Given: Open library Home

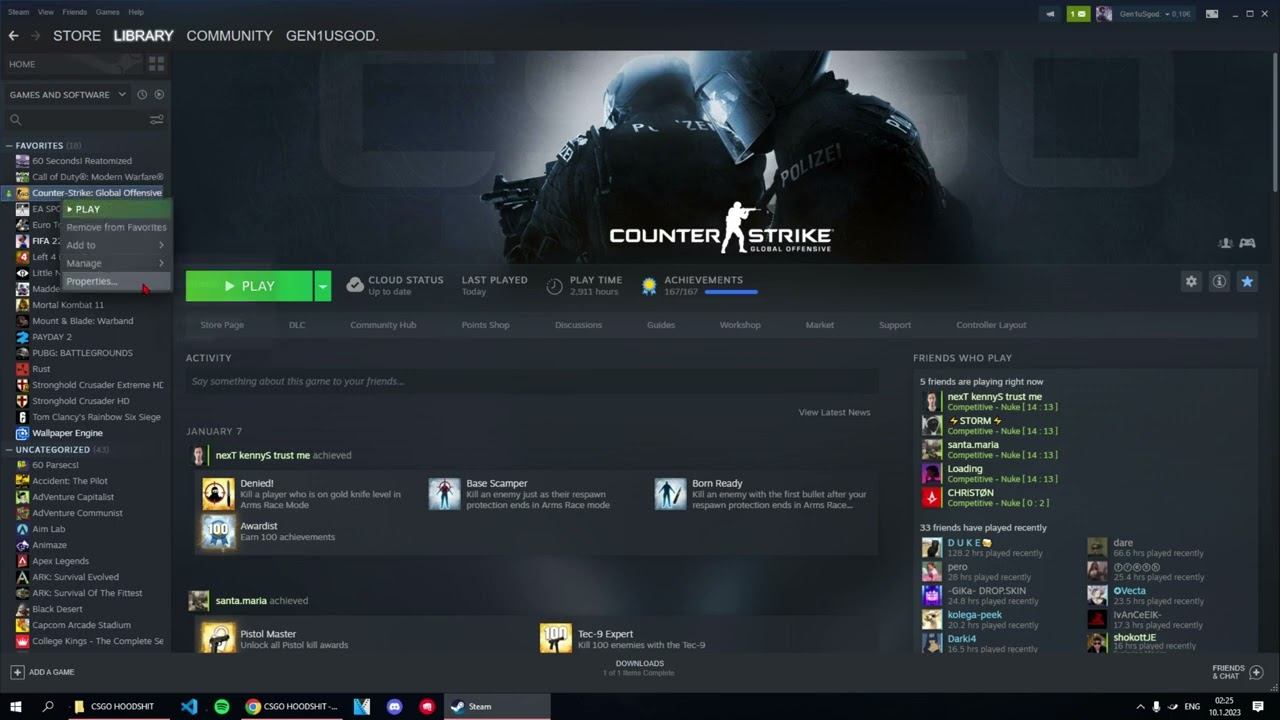Looking at the screenshot, I should [22, 64].
